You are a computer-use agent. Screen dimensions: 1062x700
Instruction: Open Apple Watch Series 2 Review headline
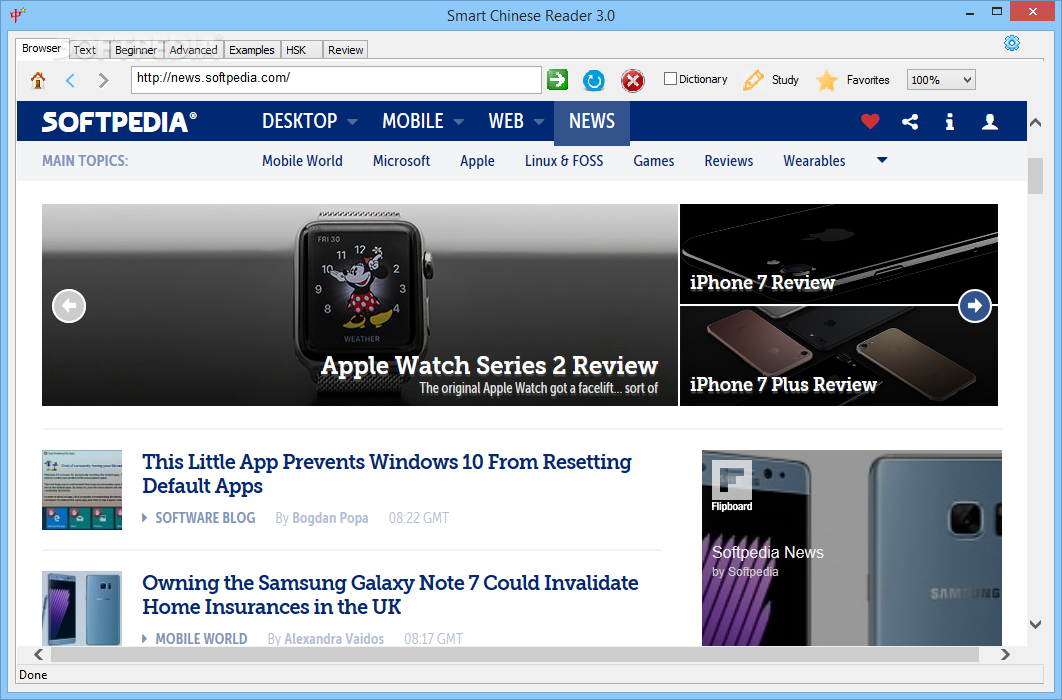[489, 366]
